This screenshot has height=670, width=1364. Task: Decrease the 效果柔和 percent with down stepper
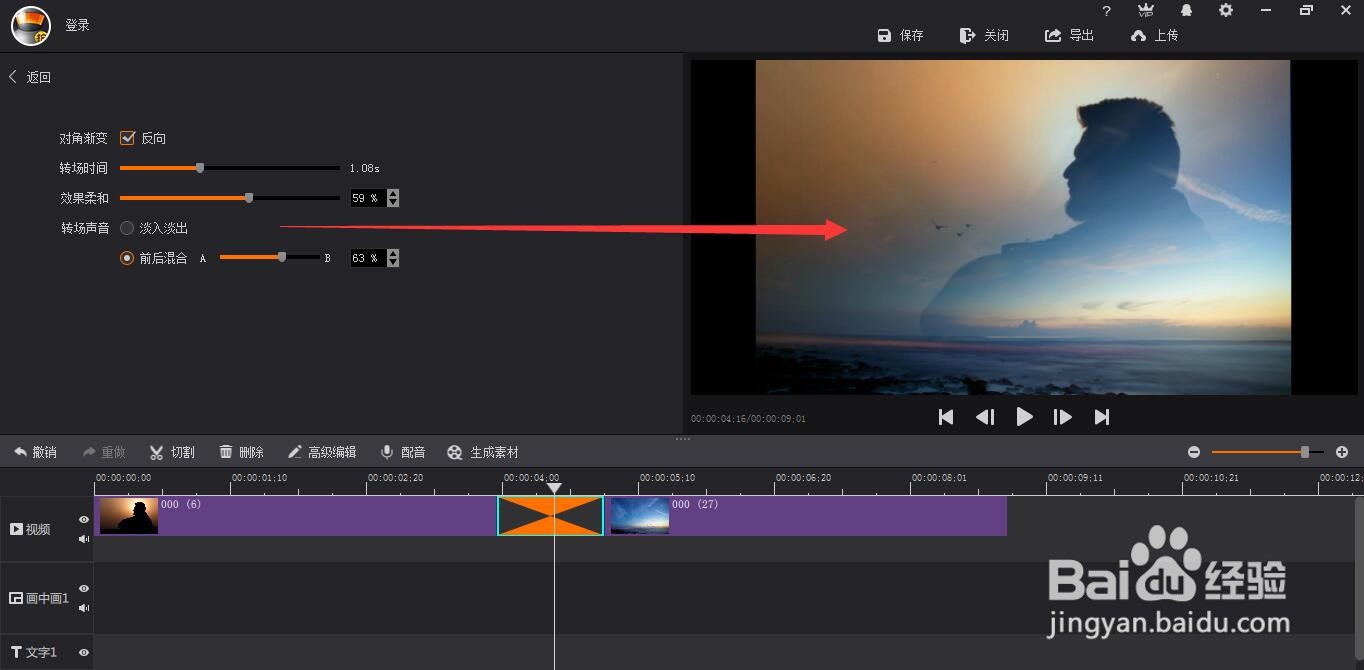(393, 202)
